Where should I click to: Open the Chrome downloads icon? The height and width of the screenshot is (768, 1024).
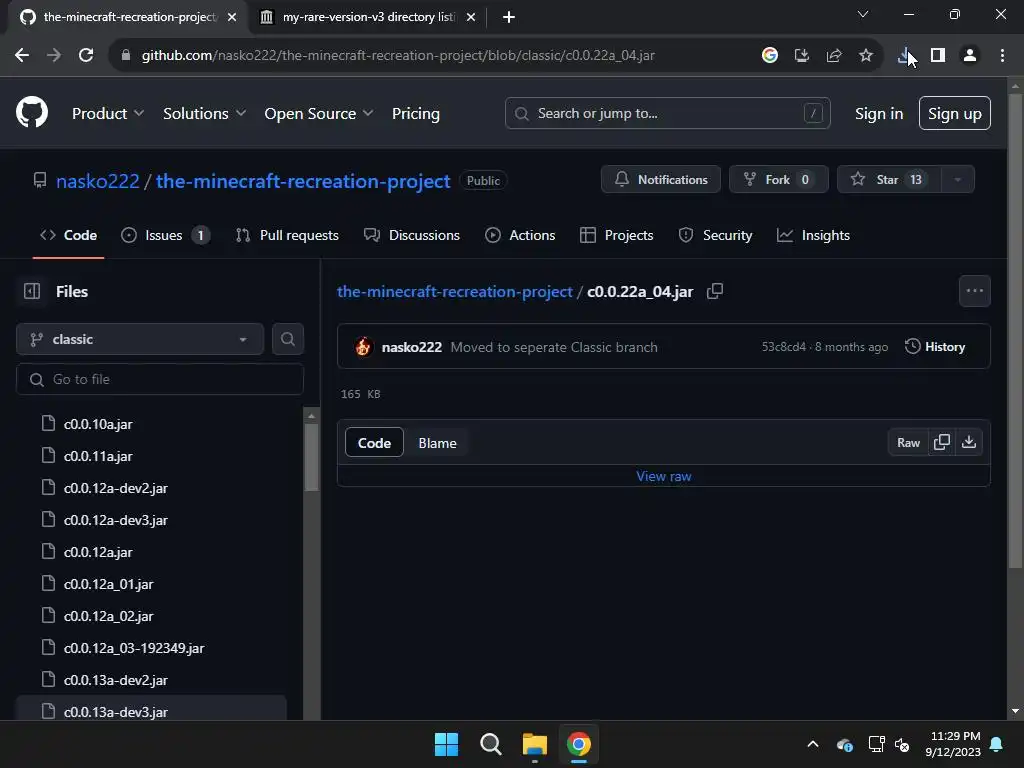pyautogui.click(x=904, y=56)
